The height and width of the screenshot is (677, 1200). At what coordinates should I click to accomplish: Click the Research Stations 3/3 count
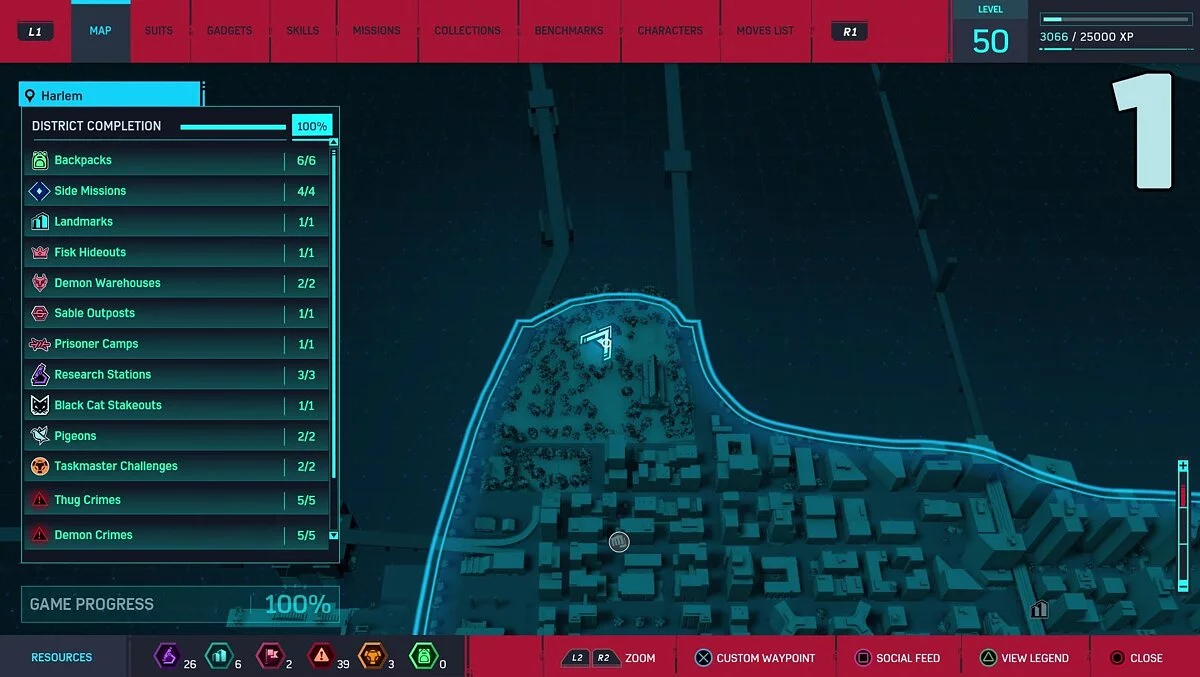306,375
